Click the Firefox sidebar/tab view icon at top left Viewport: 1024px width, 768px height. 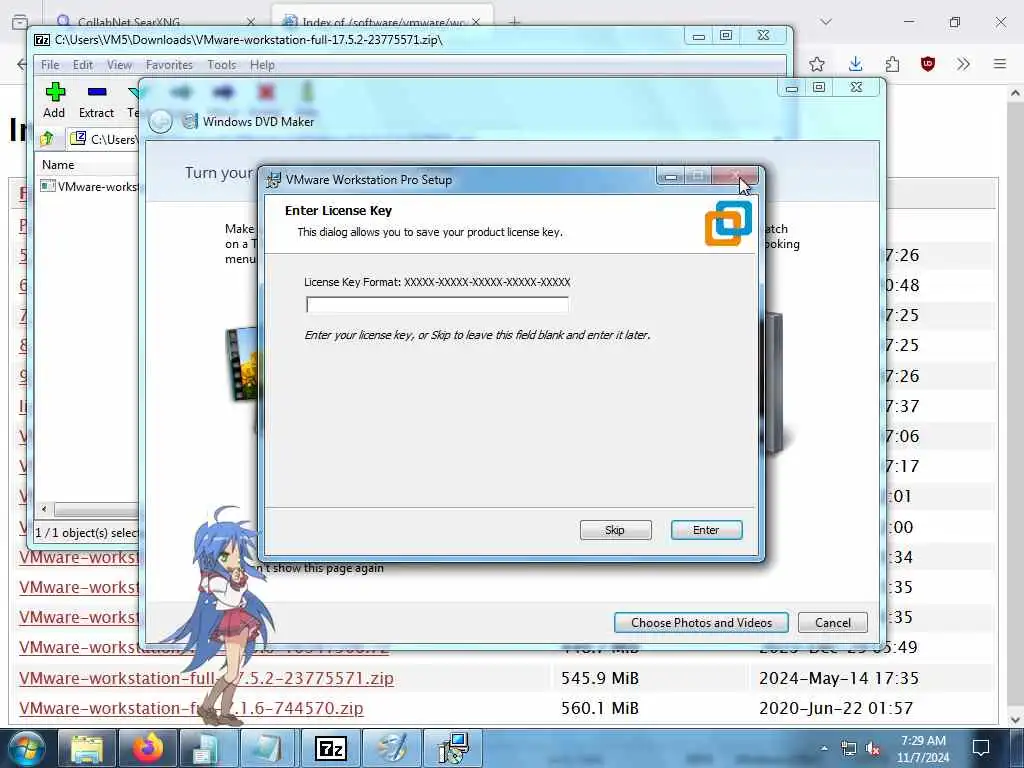(20, 22)
